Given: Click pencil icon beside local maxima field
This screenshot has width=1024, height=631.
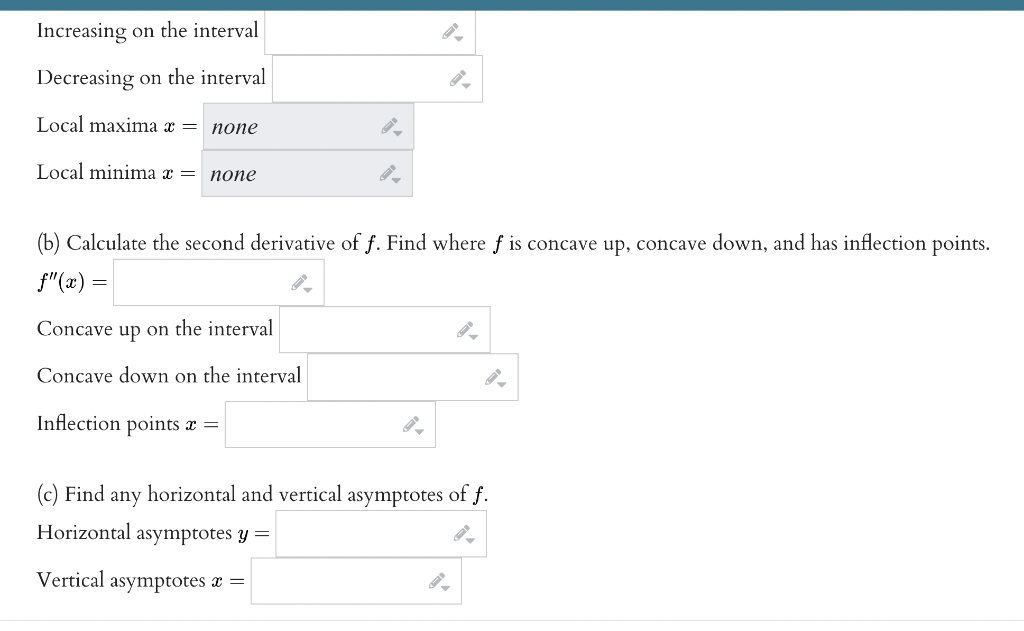Looking at the screenshot, I should [391, 124].
